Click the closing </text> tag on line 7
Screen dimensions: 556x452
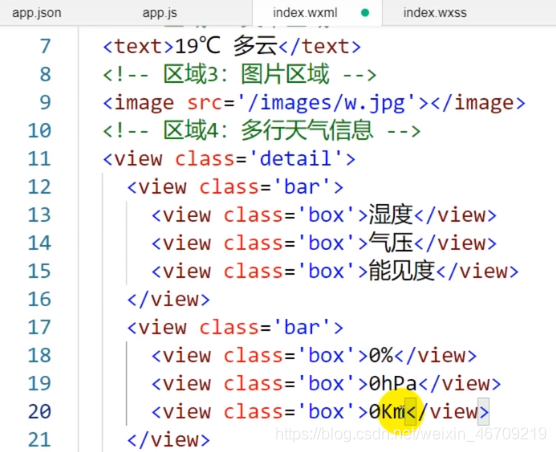tap(320, 46)
